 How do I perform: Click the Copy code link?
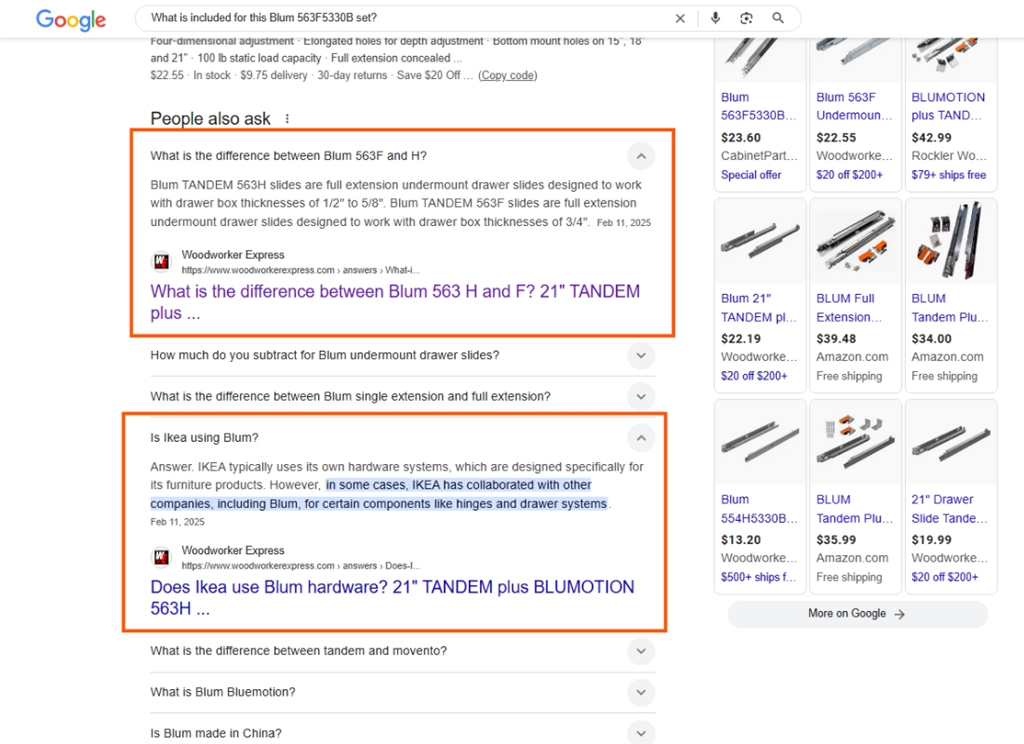tap(507, 75)
